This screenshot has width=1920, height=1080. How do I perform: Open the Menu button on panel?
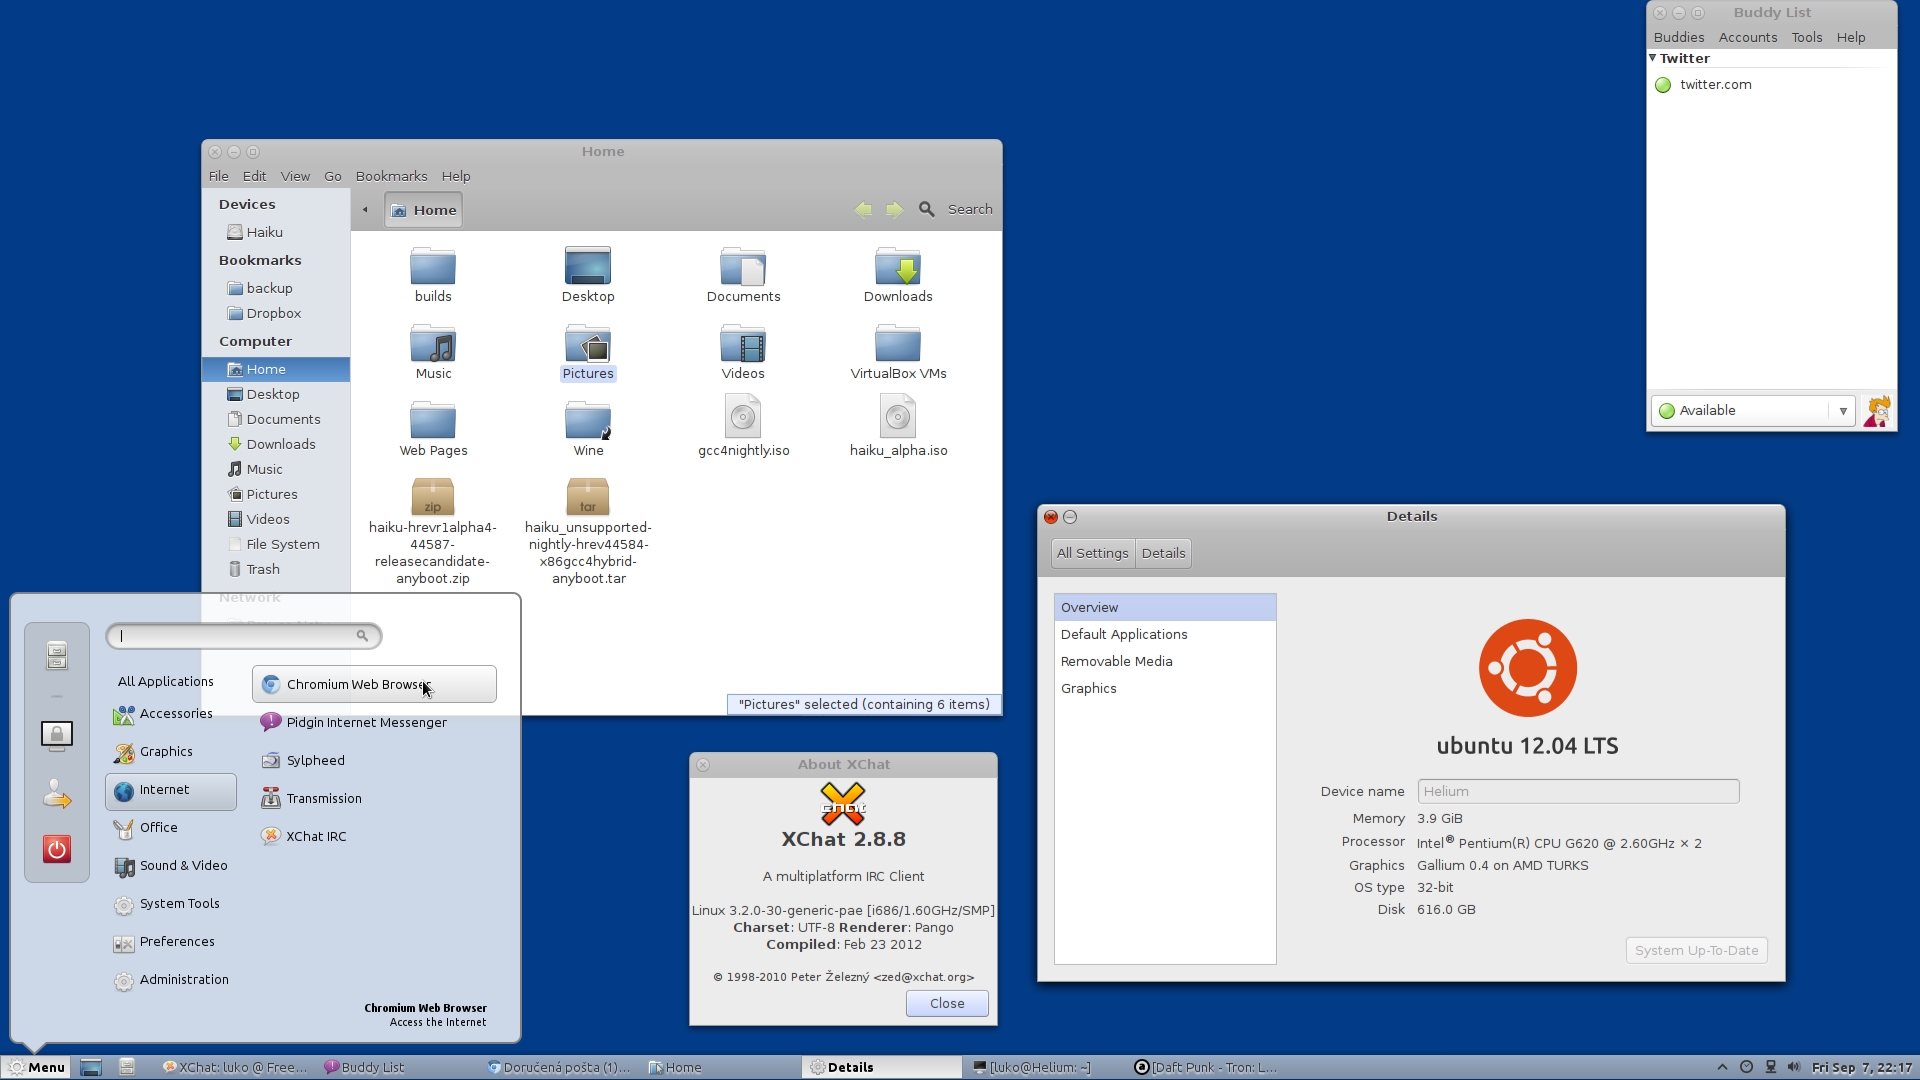click(36, 1067)
